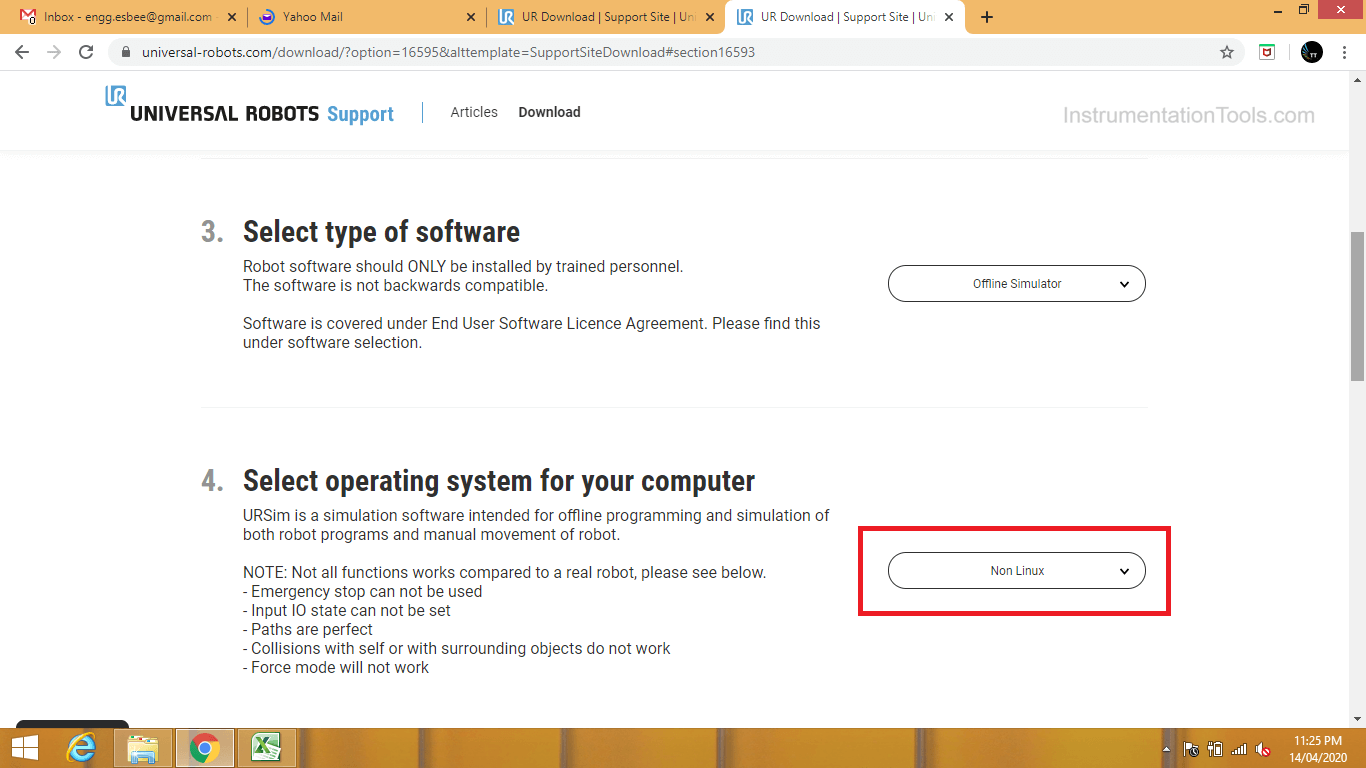Open the Action Center flag icon
Screen dimensions: 1366x768
point(1191,749)
